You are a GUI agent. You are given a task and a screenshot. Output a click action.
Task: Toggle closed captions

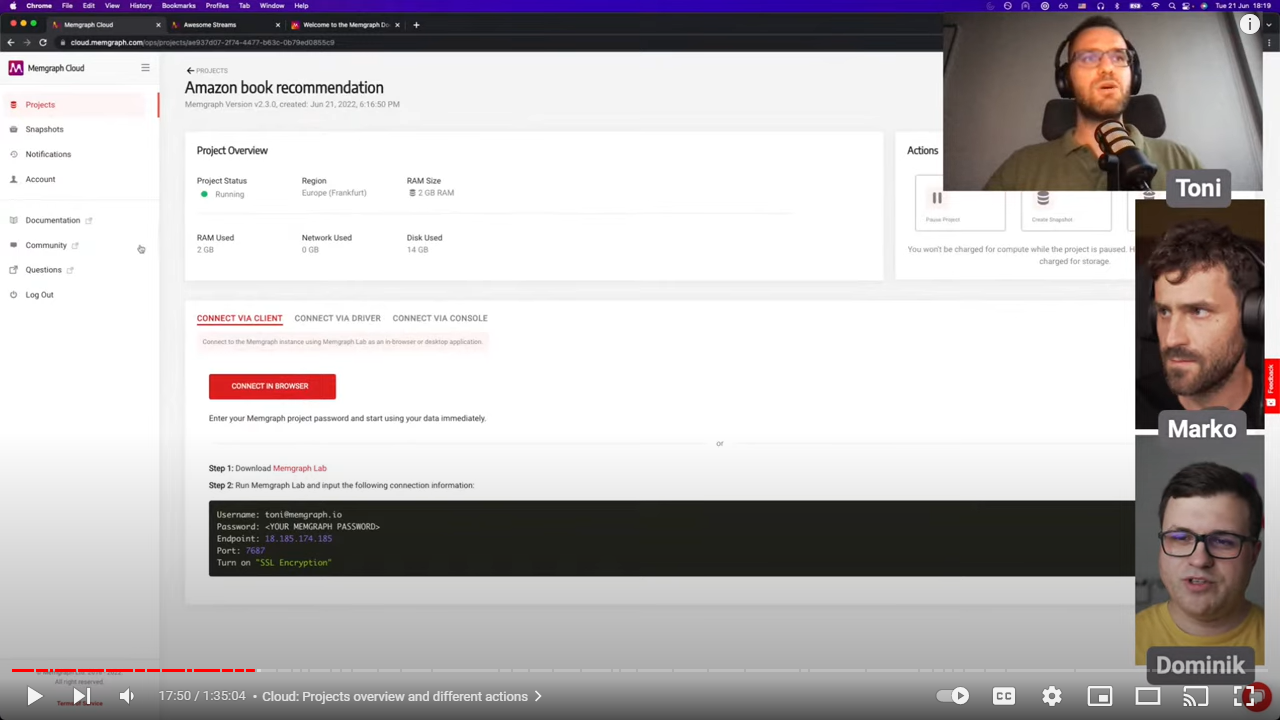click(x=1004, y=696)
